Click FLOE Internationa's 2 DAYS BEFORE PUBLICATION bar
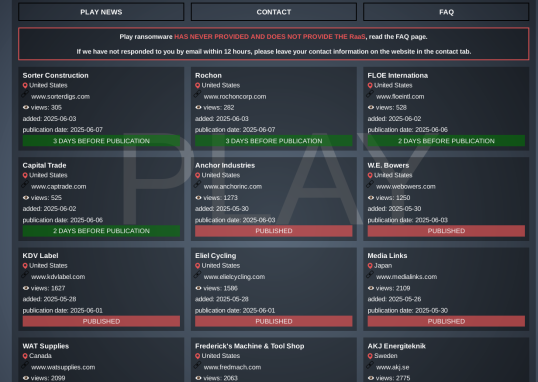 446,141
